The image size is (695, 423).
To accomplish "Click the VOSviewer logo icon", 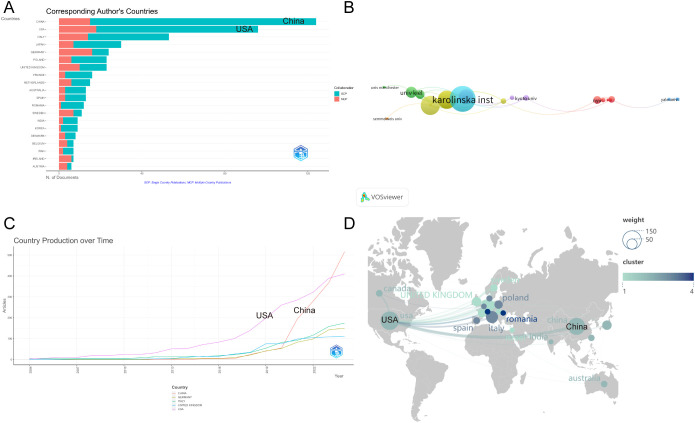I will click(x=365, y=197).
